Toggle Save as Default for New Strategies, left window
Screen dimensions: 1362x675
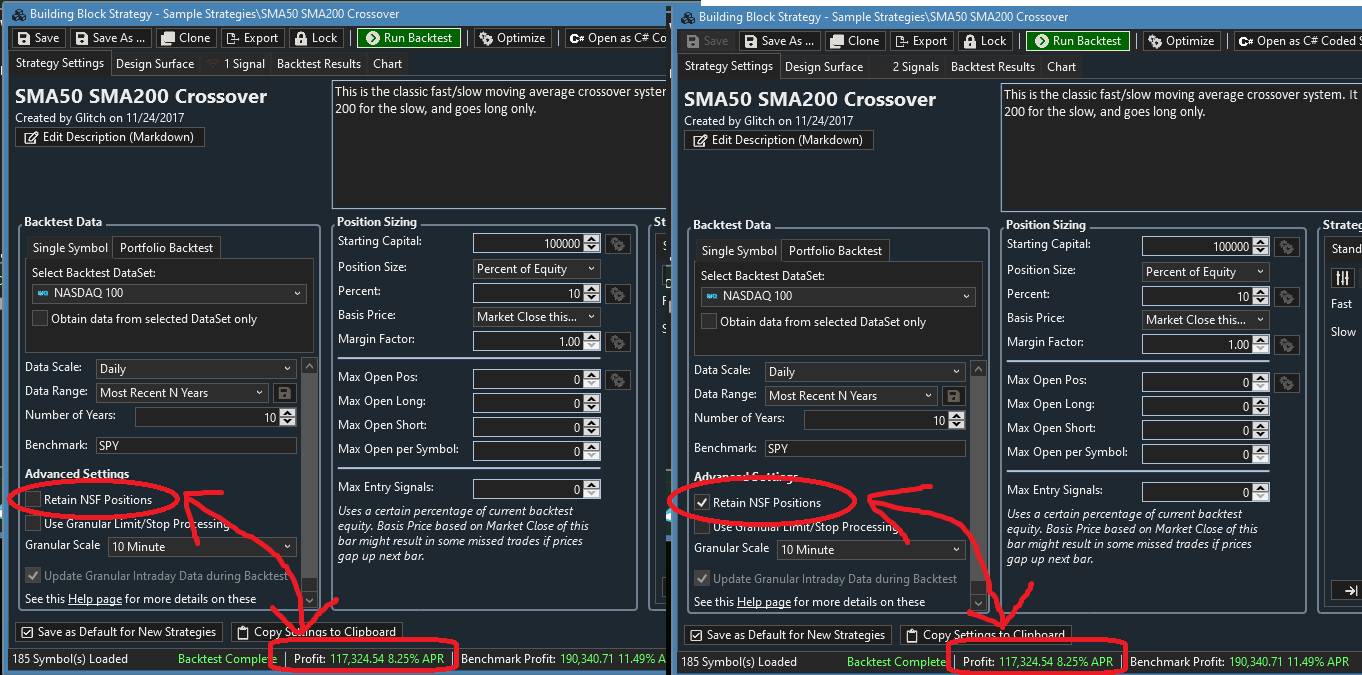27,632
